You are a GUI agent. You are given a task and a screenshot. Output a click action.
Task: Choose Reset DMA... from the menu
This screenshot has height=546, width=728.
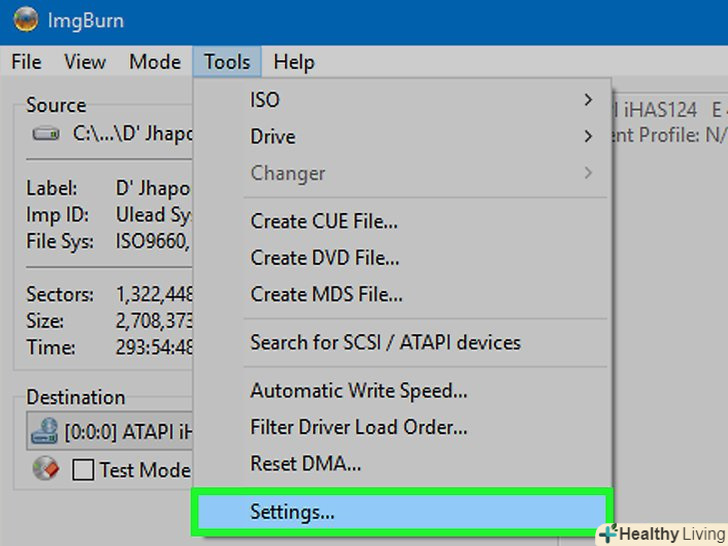tap(402, 464)
